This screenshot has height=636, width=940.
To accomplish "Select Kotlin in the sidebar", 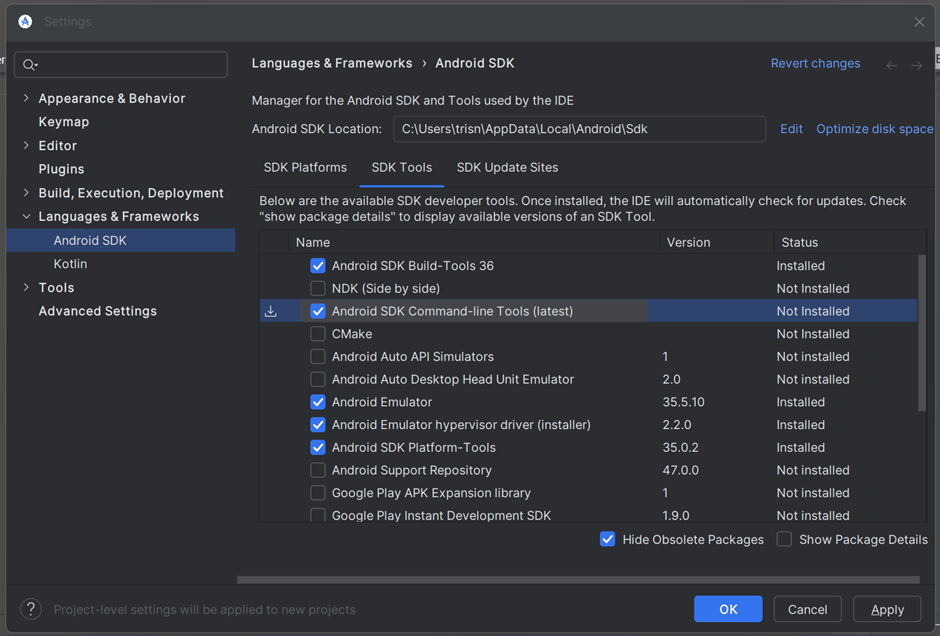I will tap(70, 264).
